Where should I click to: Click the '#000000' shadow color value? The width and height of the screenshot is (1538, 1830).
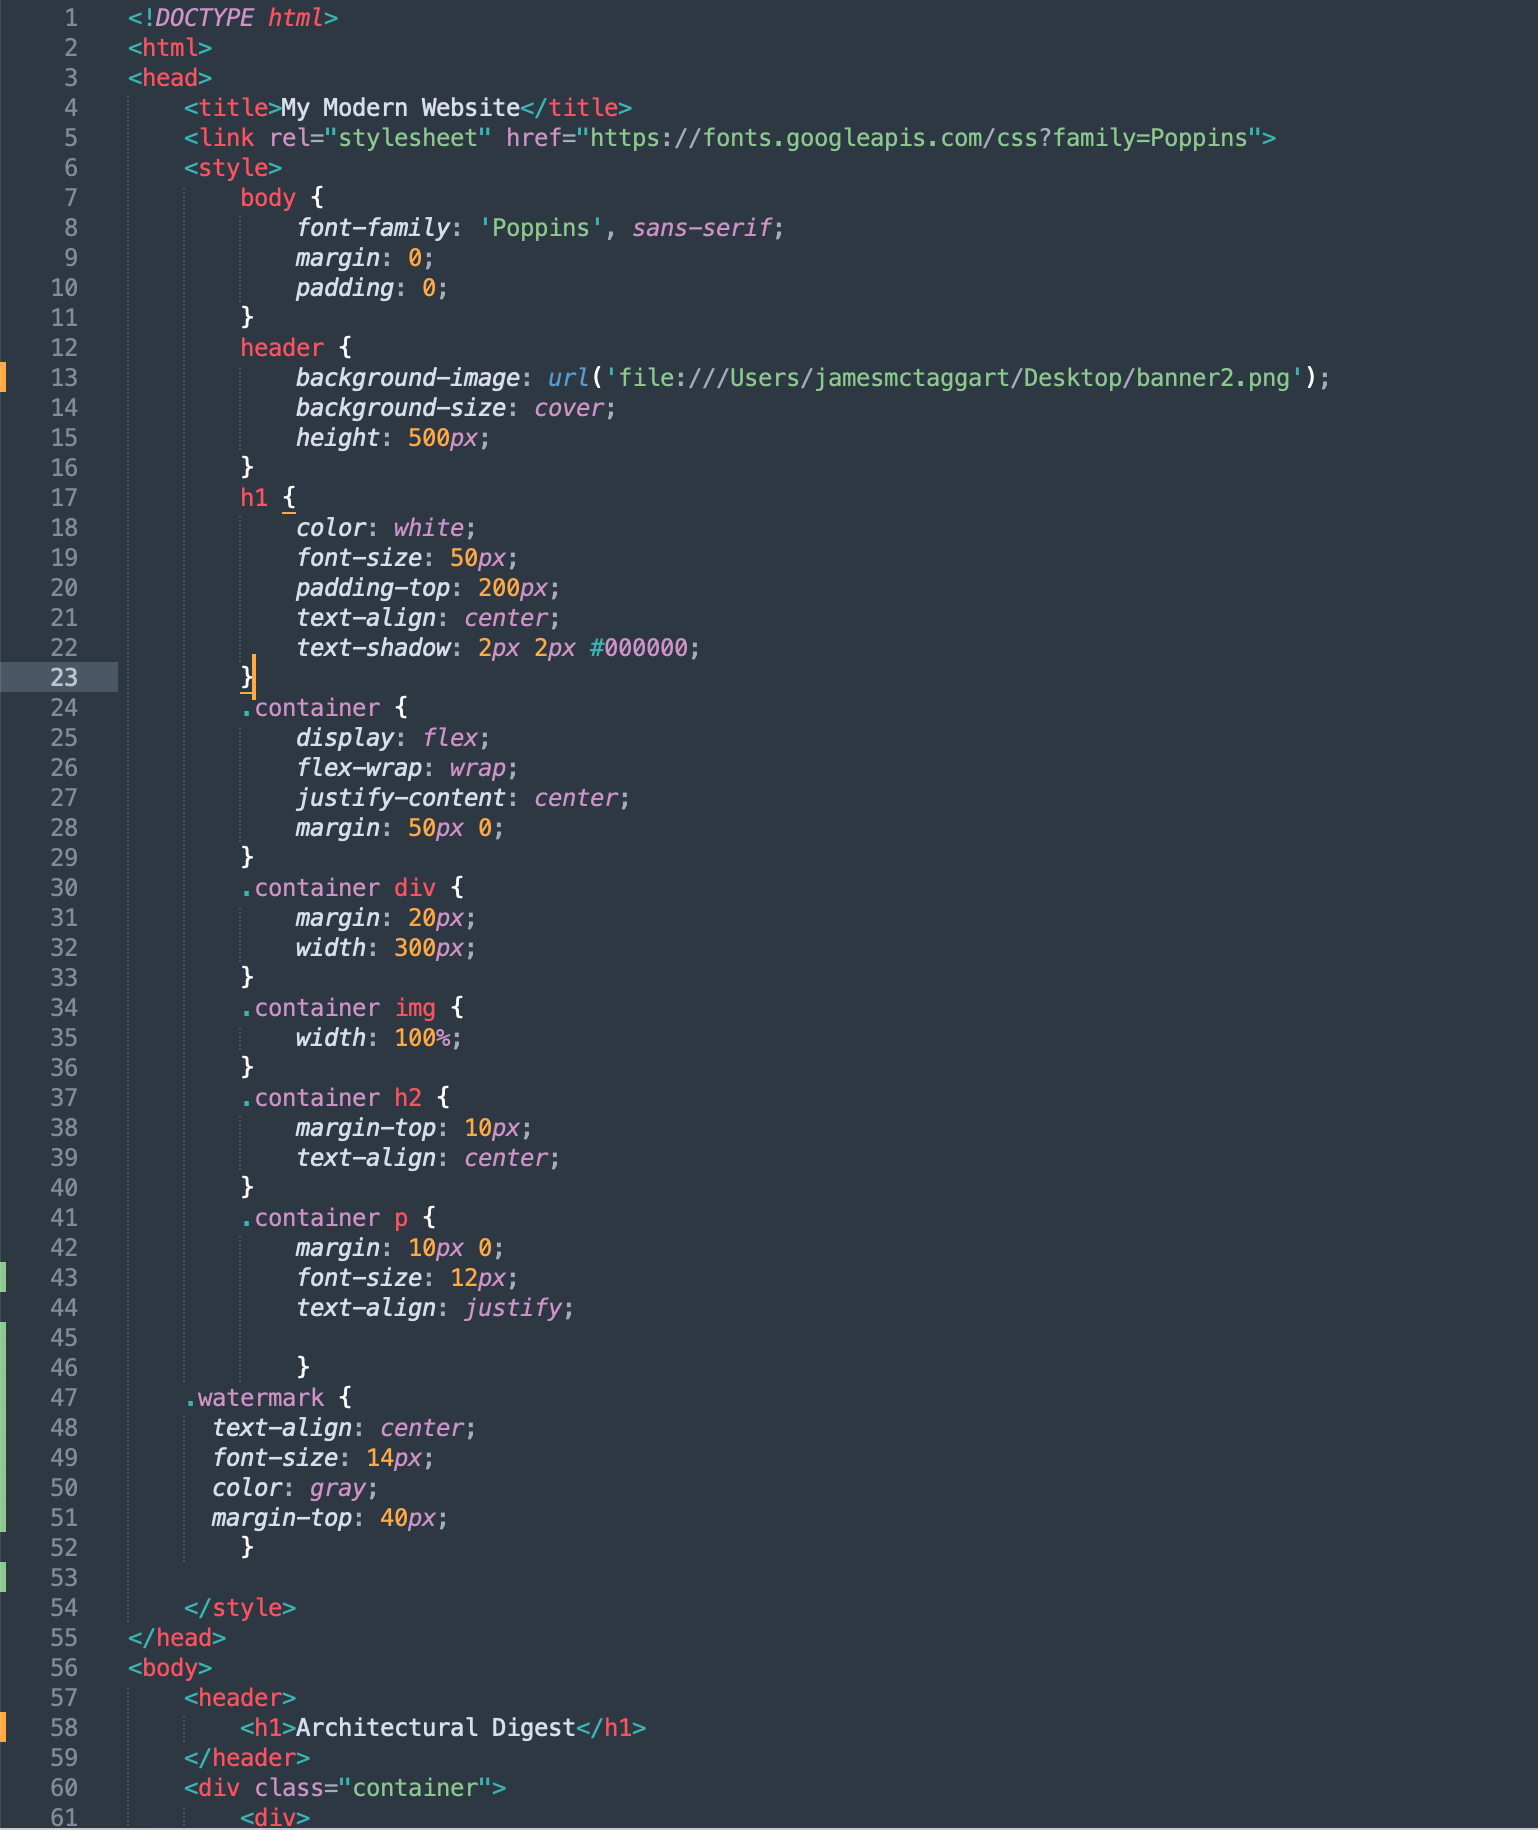pyautogui.click(x=639, y=647)
